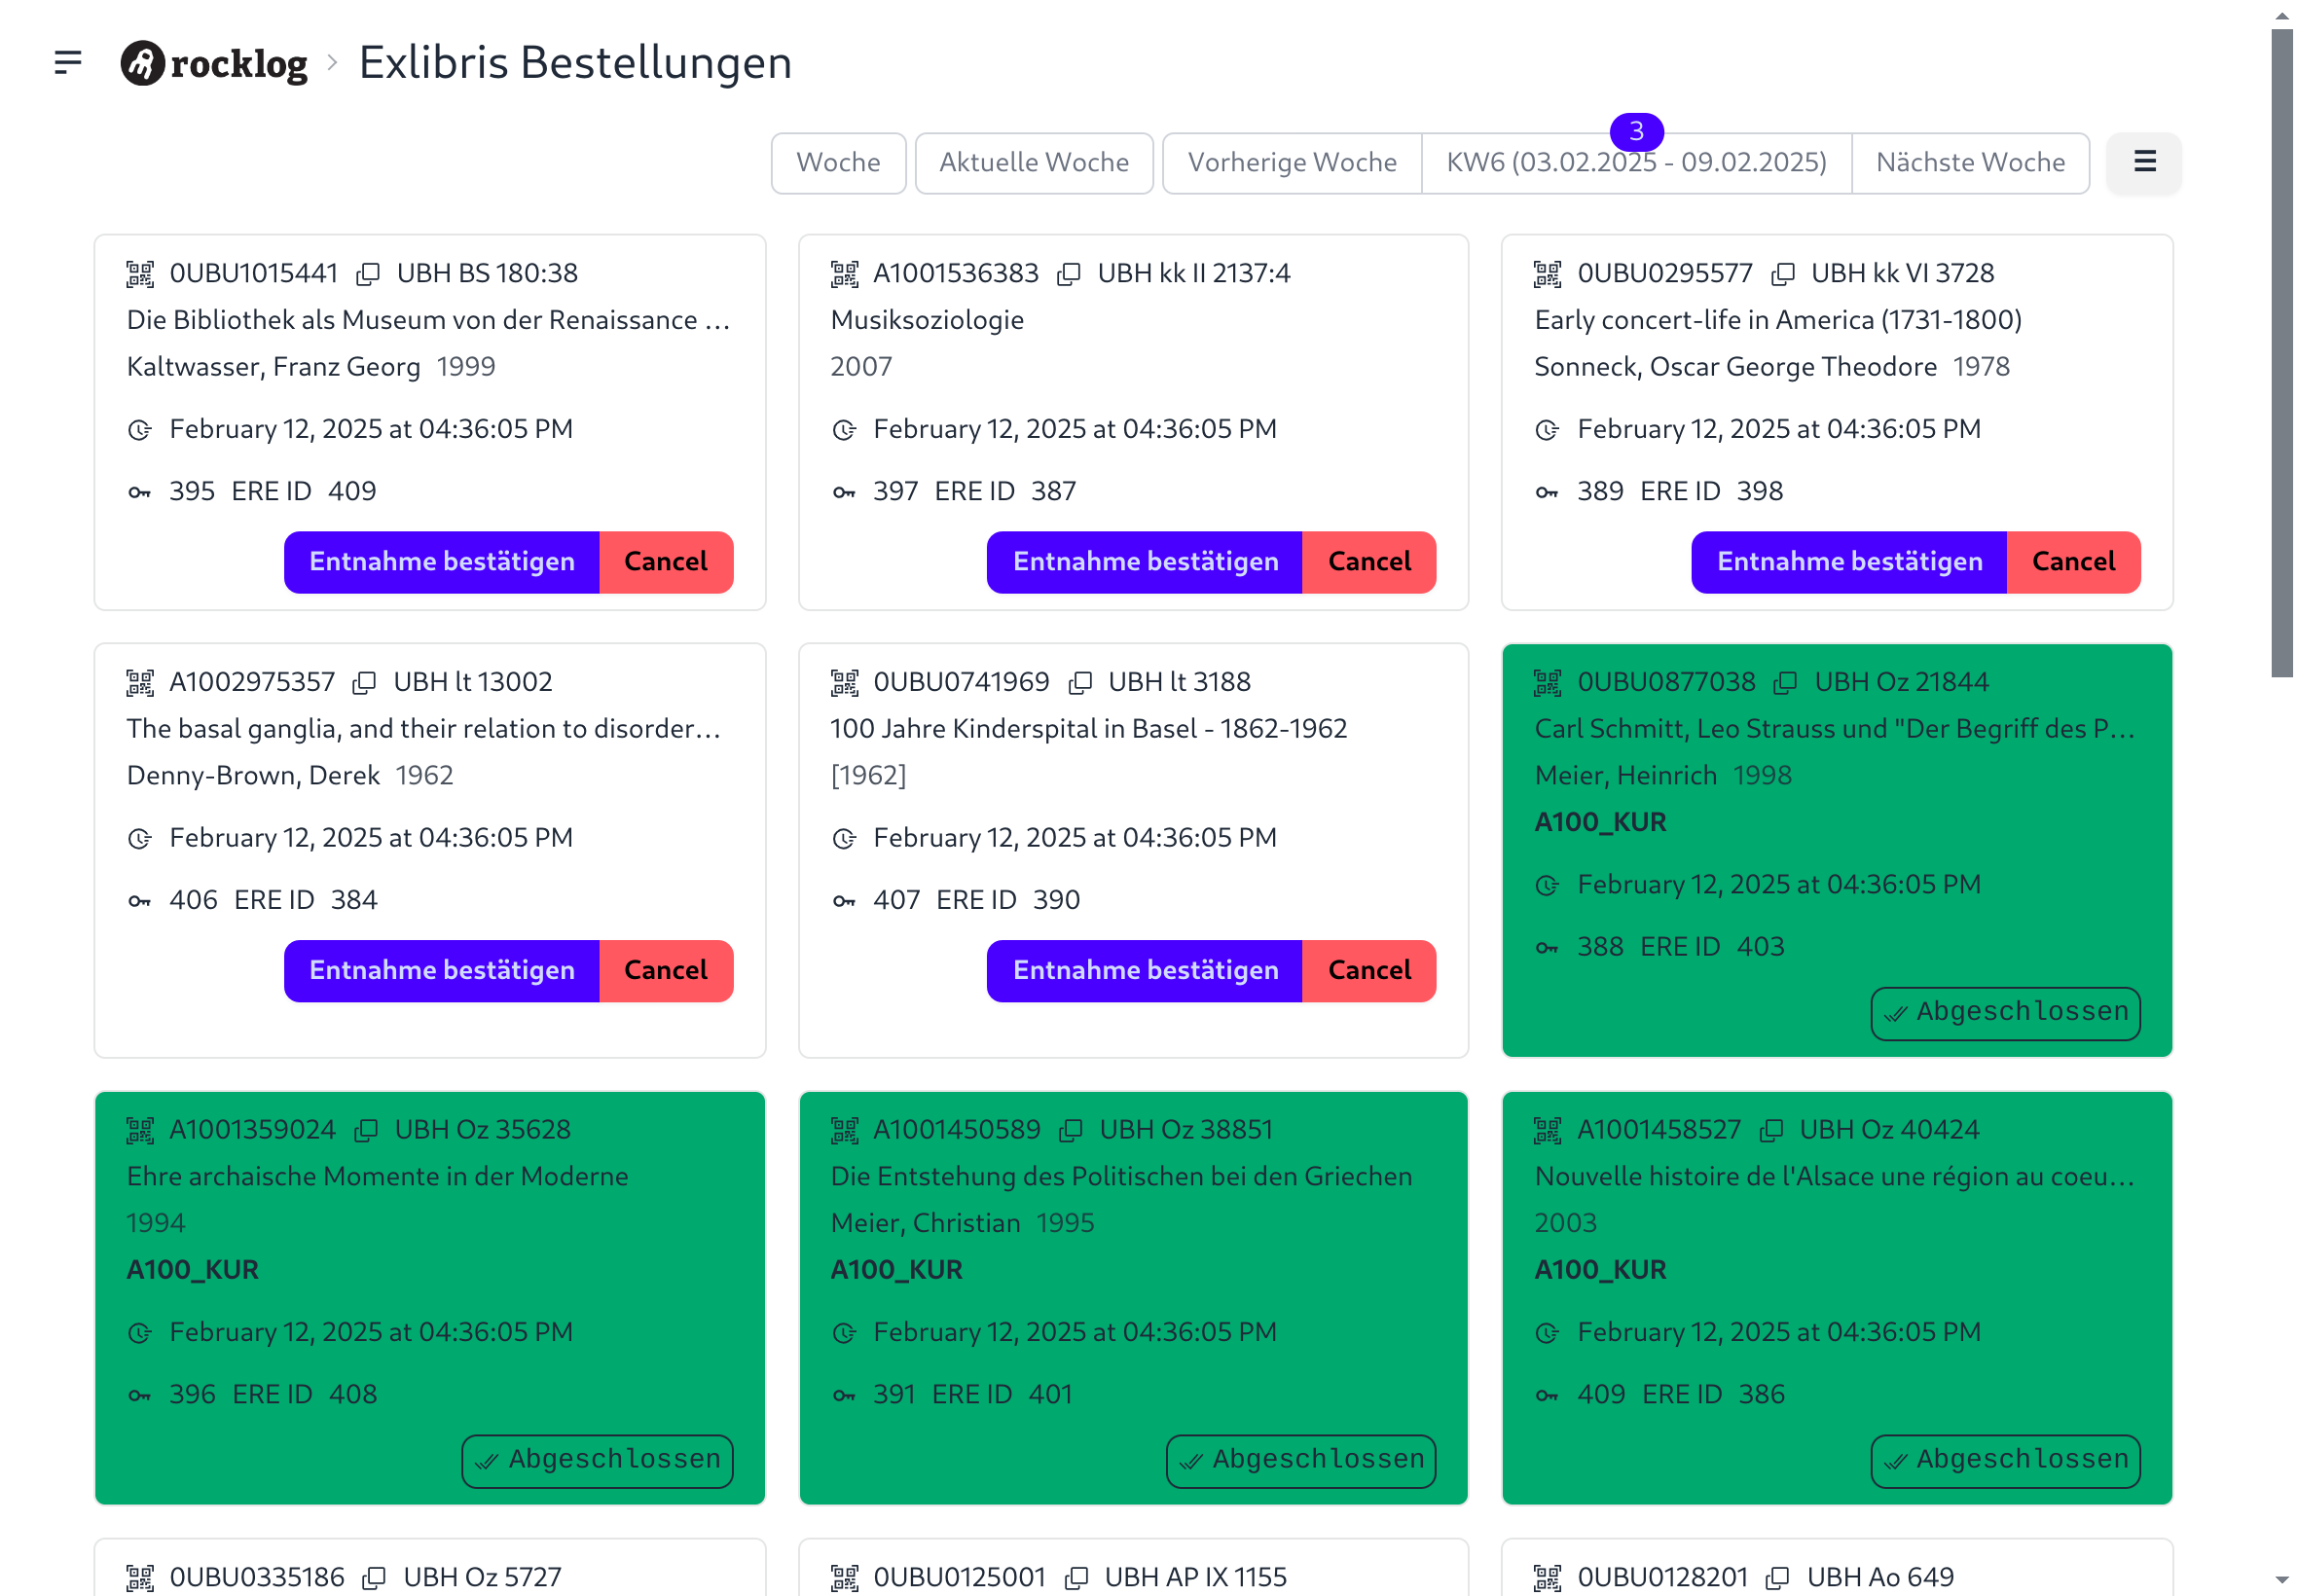Click Abgeschlossen badge on Meier, Christian card

pyautogui.click(x=1300, y=1459)
